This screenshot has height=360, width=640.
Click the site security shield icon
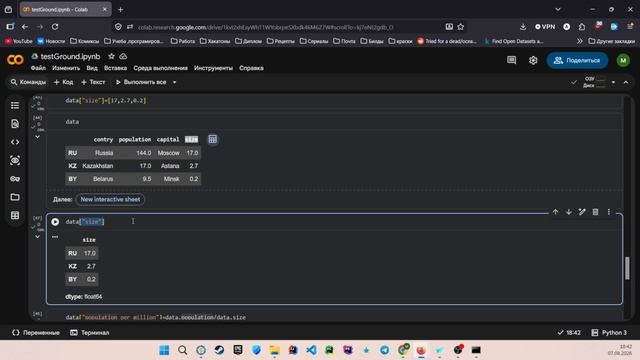[x=118, y=27]
